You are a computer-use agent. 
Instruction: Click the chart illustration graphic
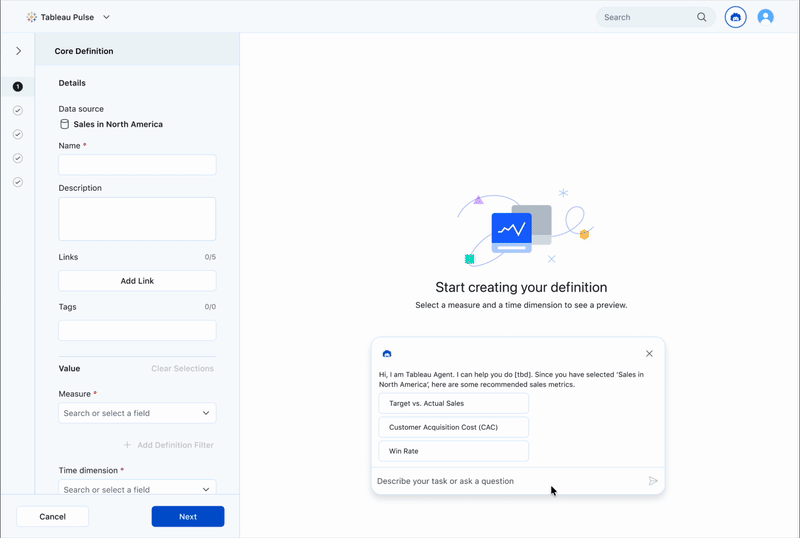click(524, 228)
